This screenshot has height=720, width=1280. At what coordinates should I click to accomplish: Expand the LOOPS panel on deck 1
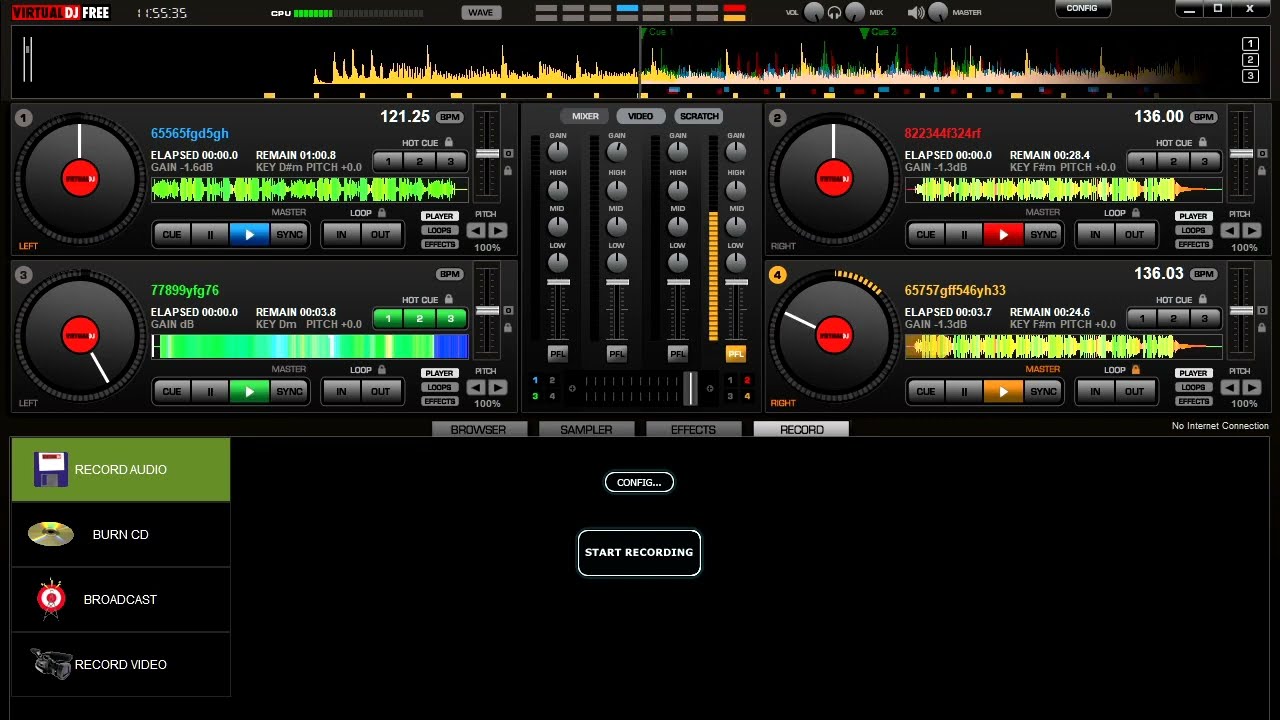439,230
